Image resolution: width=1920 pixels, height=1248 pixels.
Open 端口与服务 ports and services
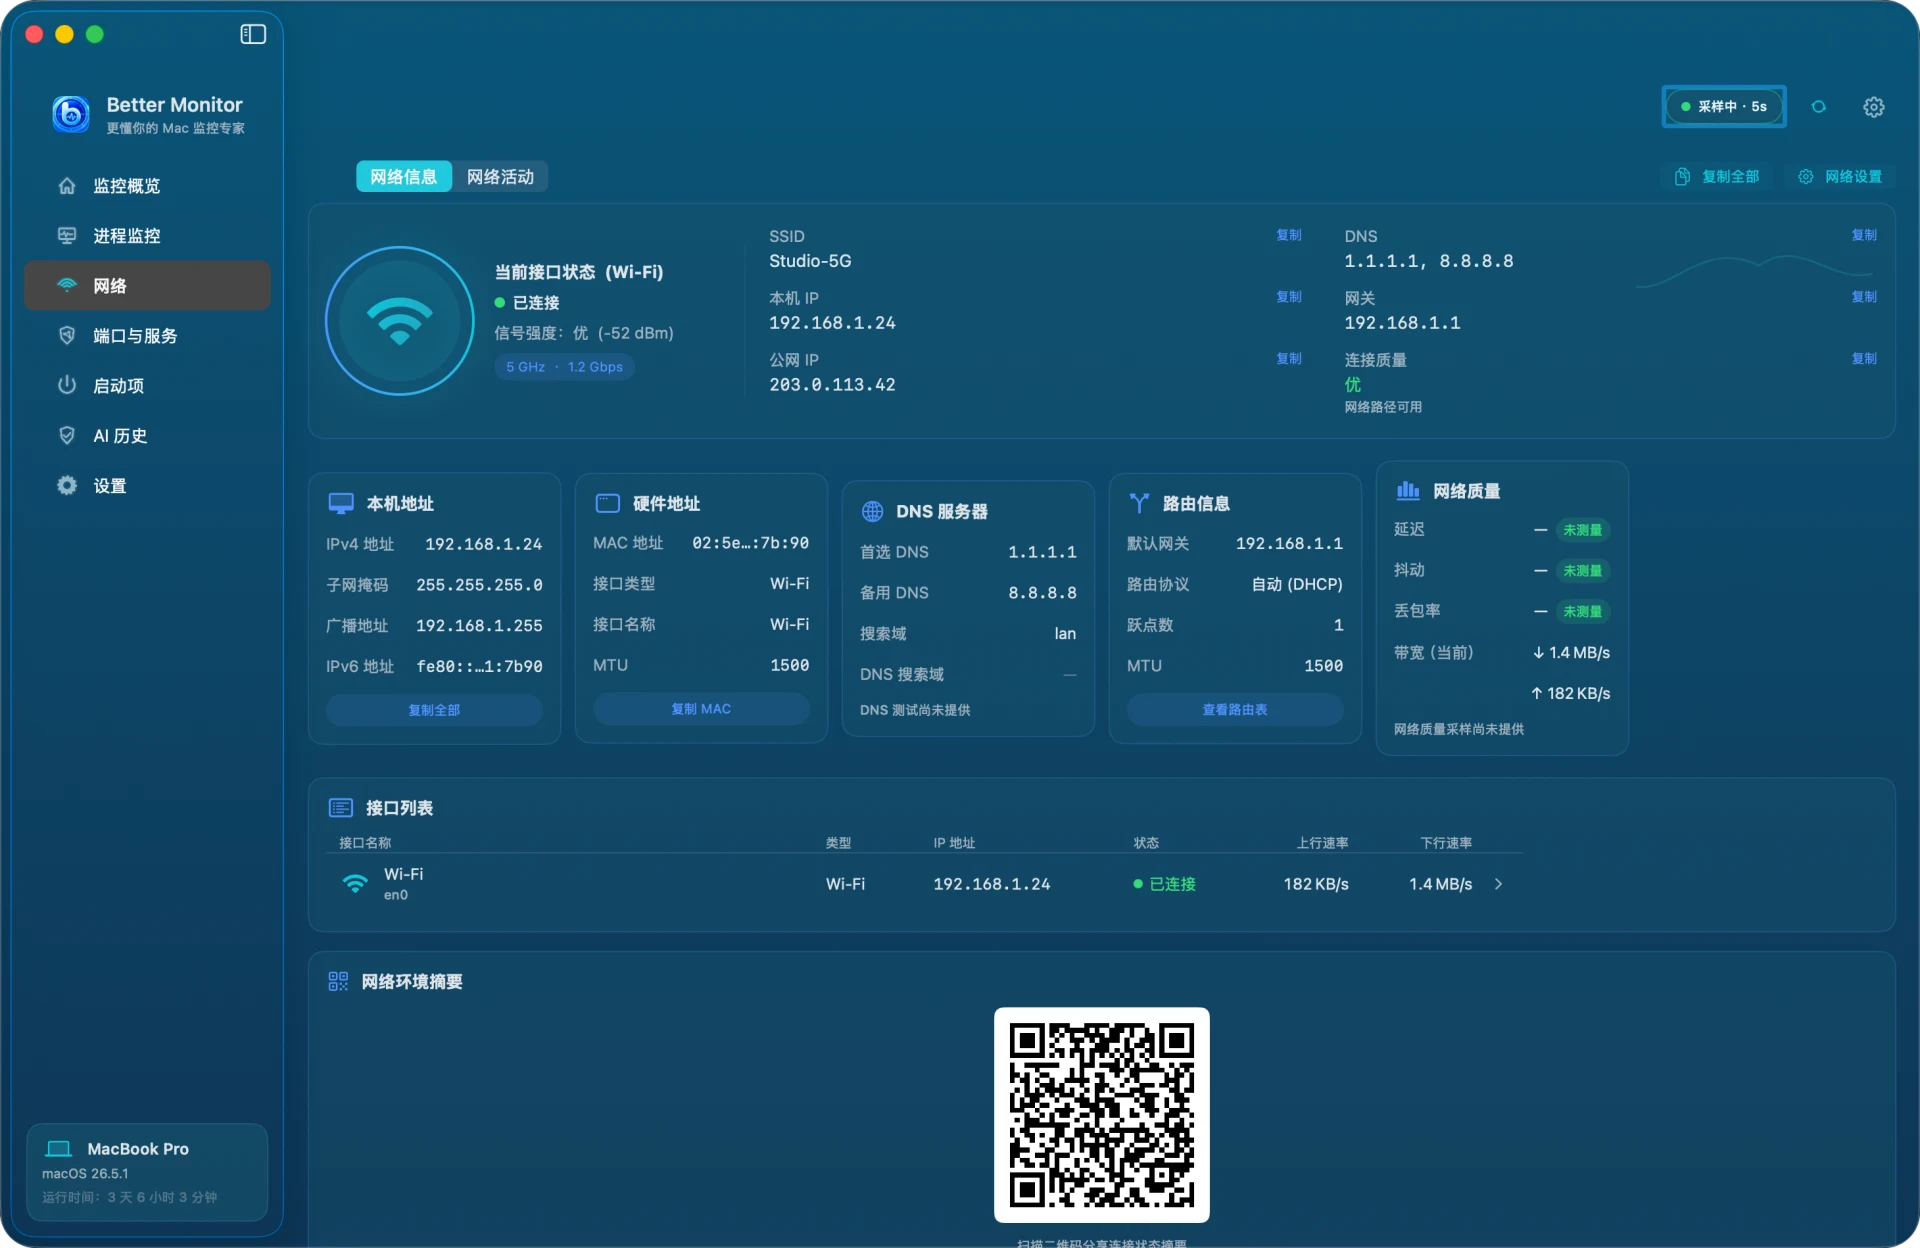click(x=147, y=336)
